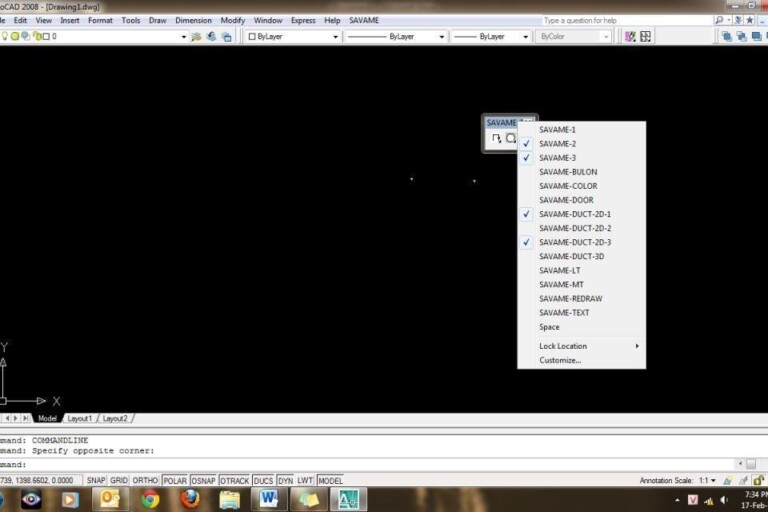Open Microsoft Word from the taskbar

[x=269, y=499]
